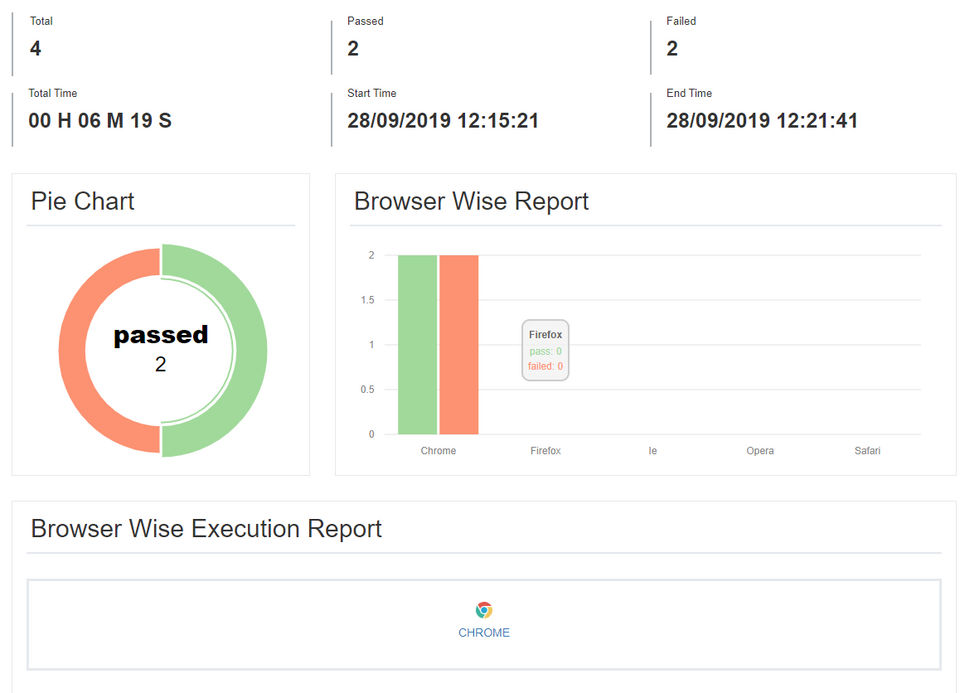Click the Total count value 4
960x693 pixels.
[36, 48]
